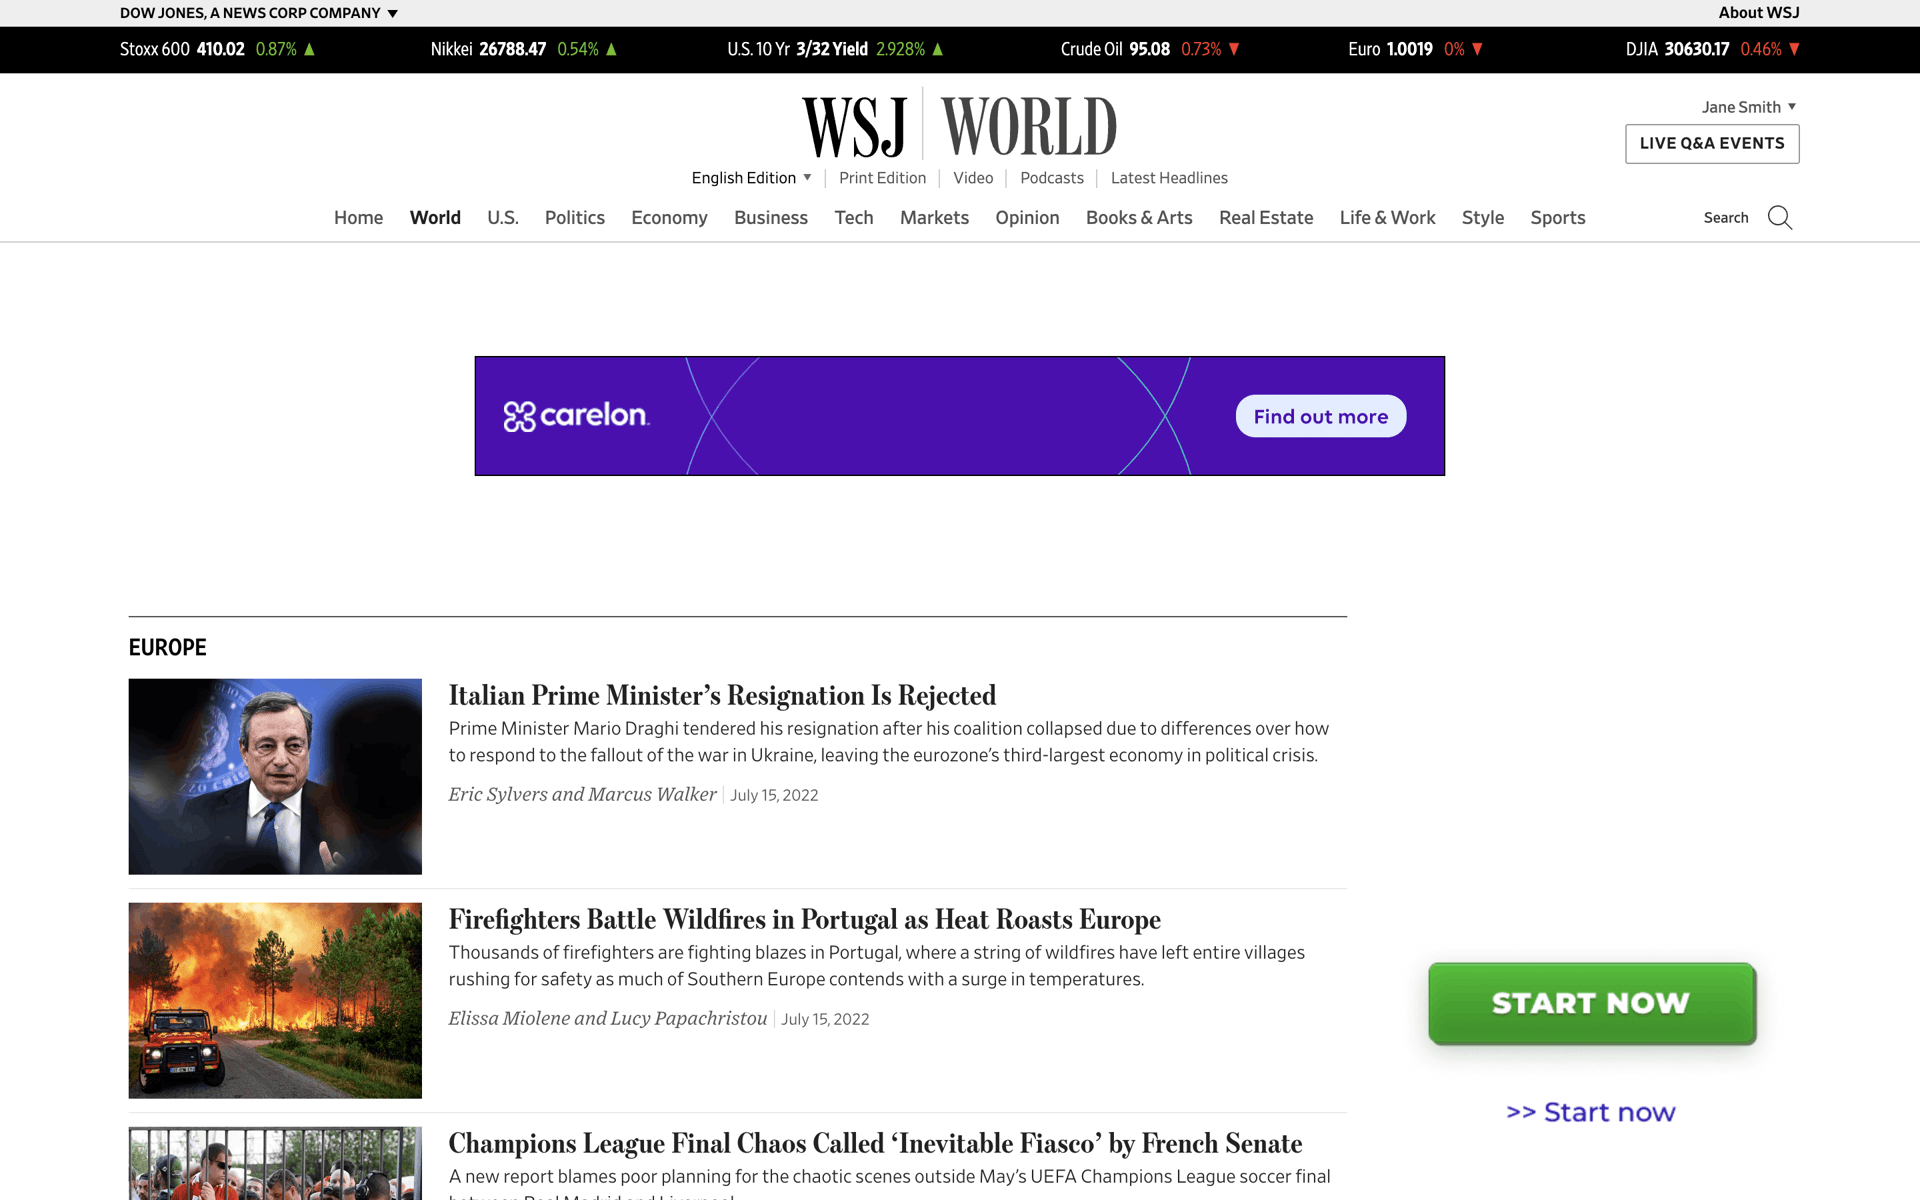Navigate to Economy section
The image size is (1920, 1200).
(669, 218)
